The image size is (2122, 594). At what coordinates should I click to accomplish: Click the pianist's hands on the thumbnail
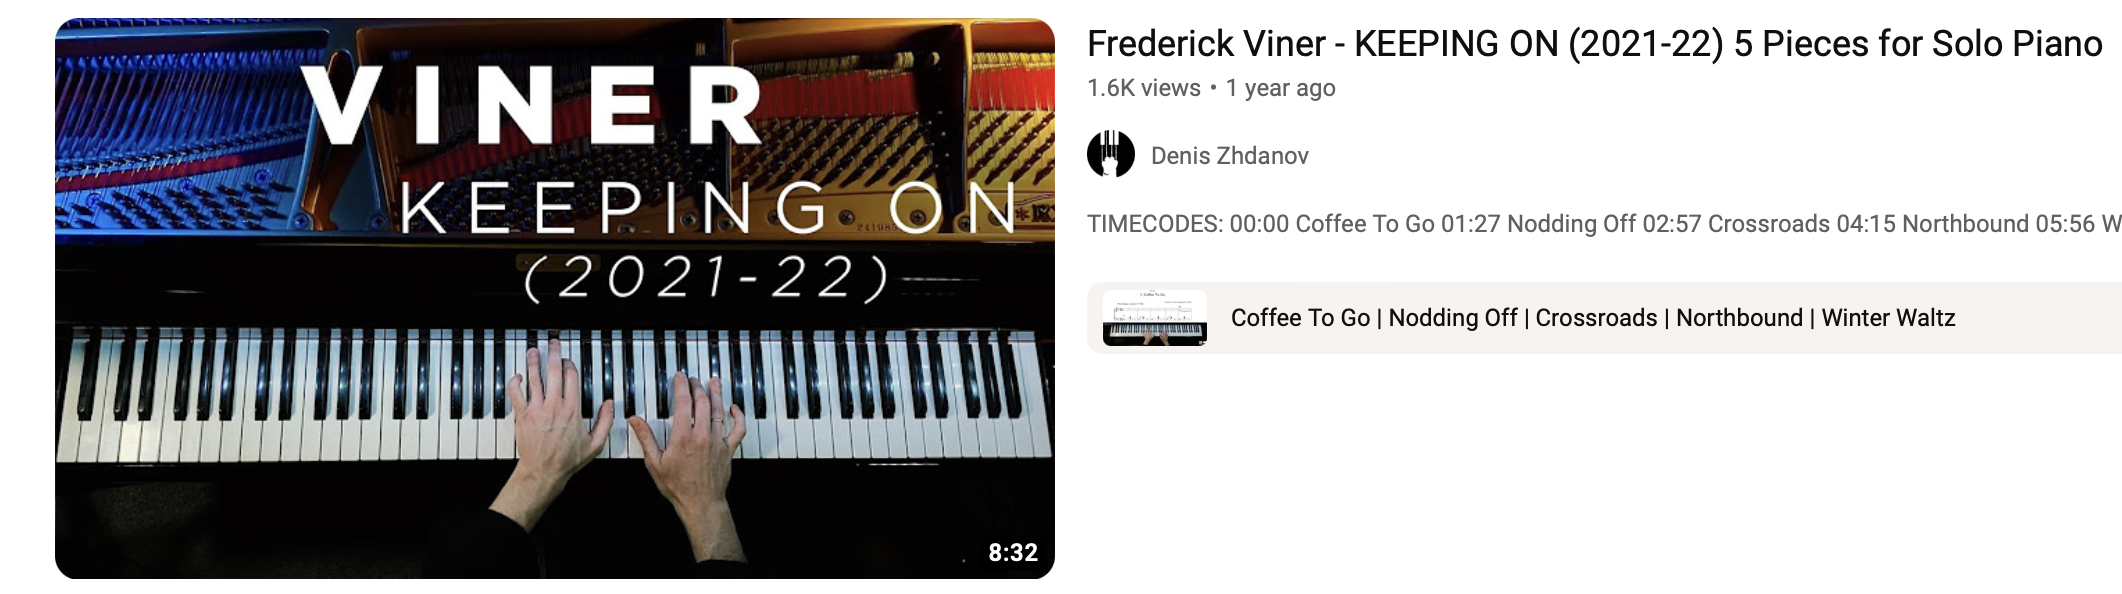626,420
